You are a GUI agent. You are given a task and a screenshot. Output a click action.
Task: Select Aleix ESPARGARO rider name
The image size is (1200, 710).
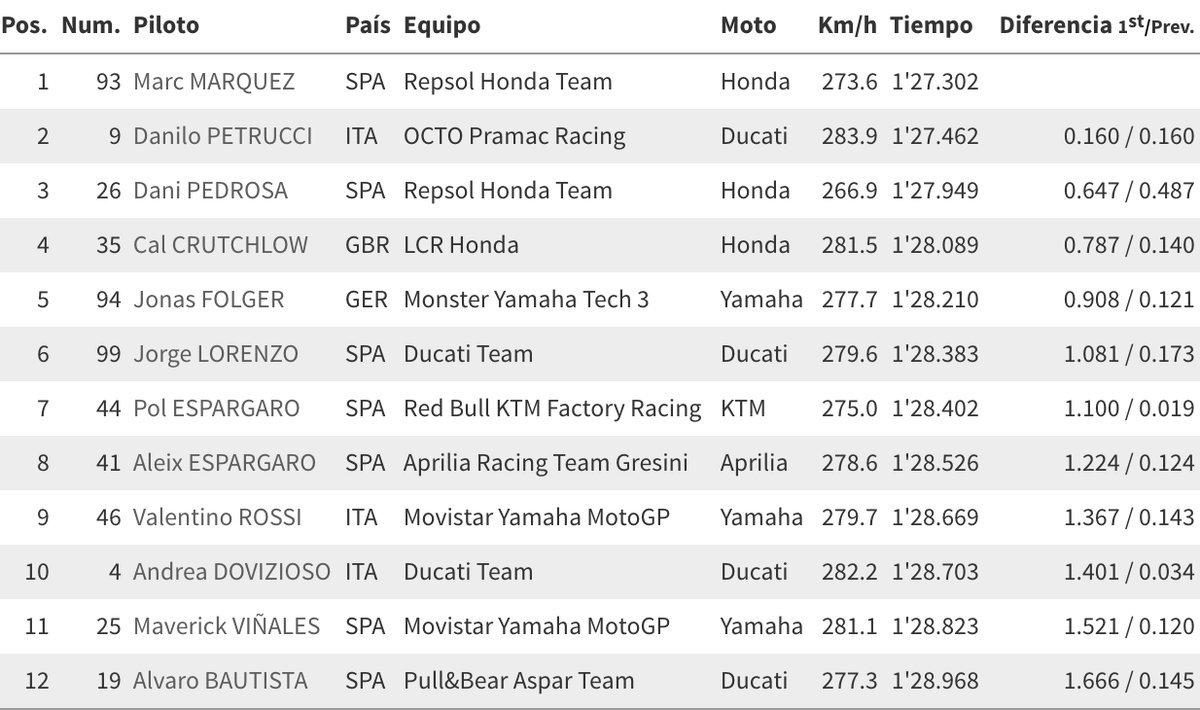pos(224,463)
